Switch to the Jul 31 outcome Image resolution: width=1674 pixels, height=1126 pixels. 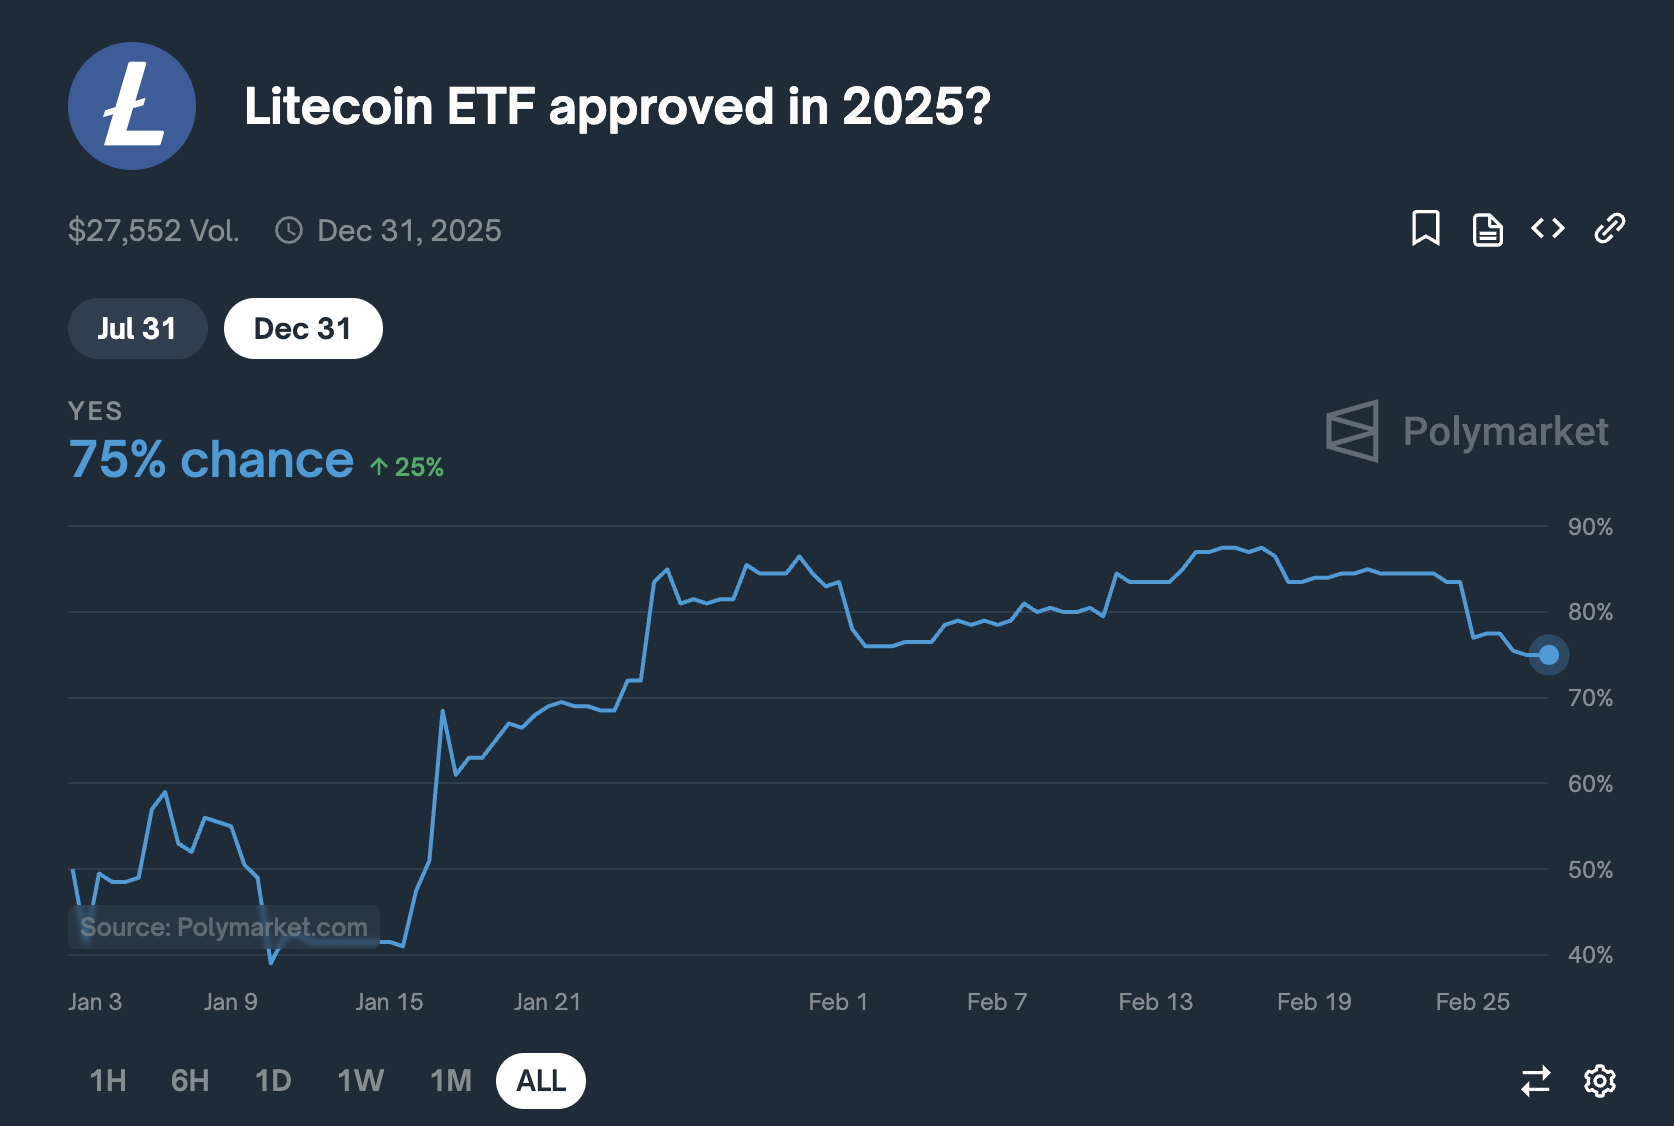click(137, 328)
